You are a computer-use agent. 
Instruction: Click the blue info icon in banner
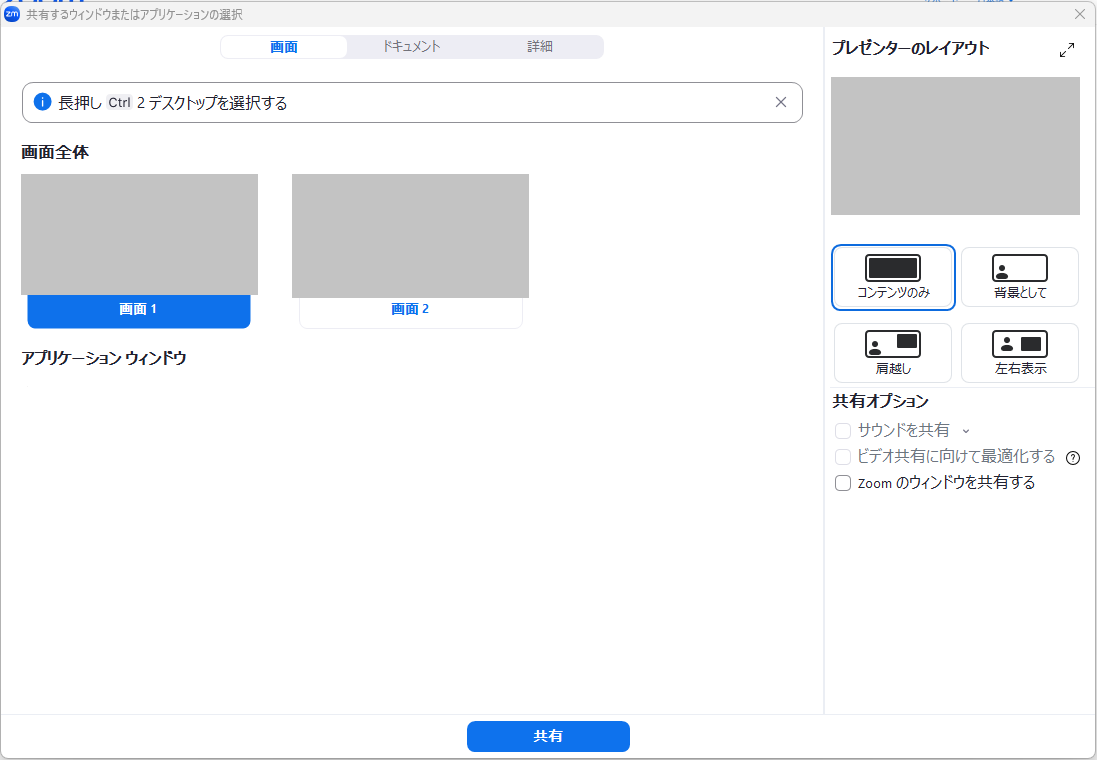click(x=42, y=102)
